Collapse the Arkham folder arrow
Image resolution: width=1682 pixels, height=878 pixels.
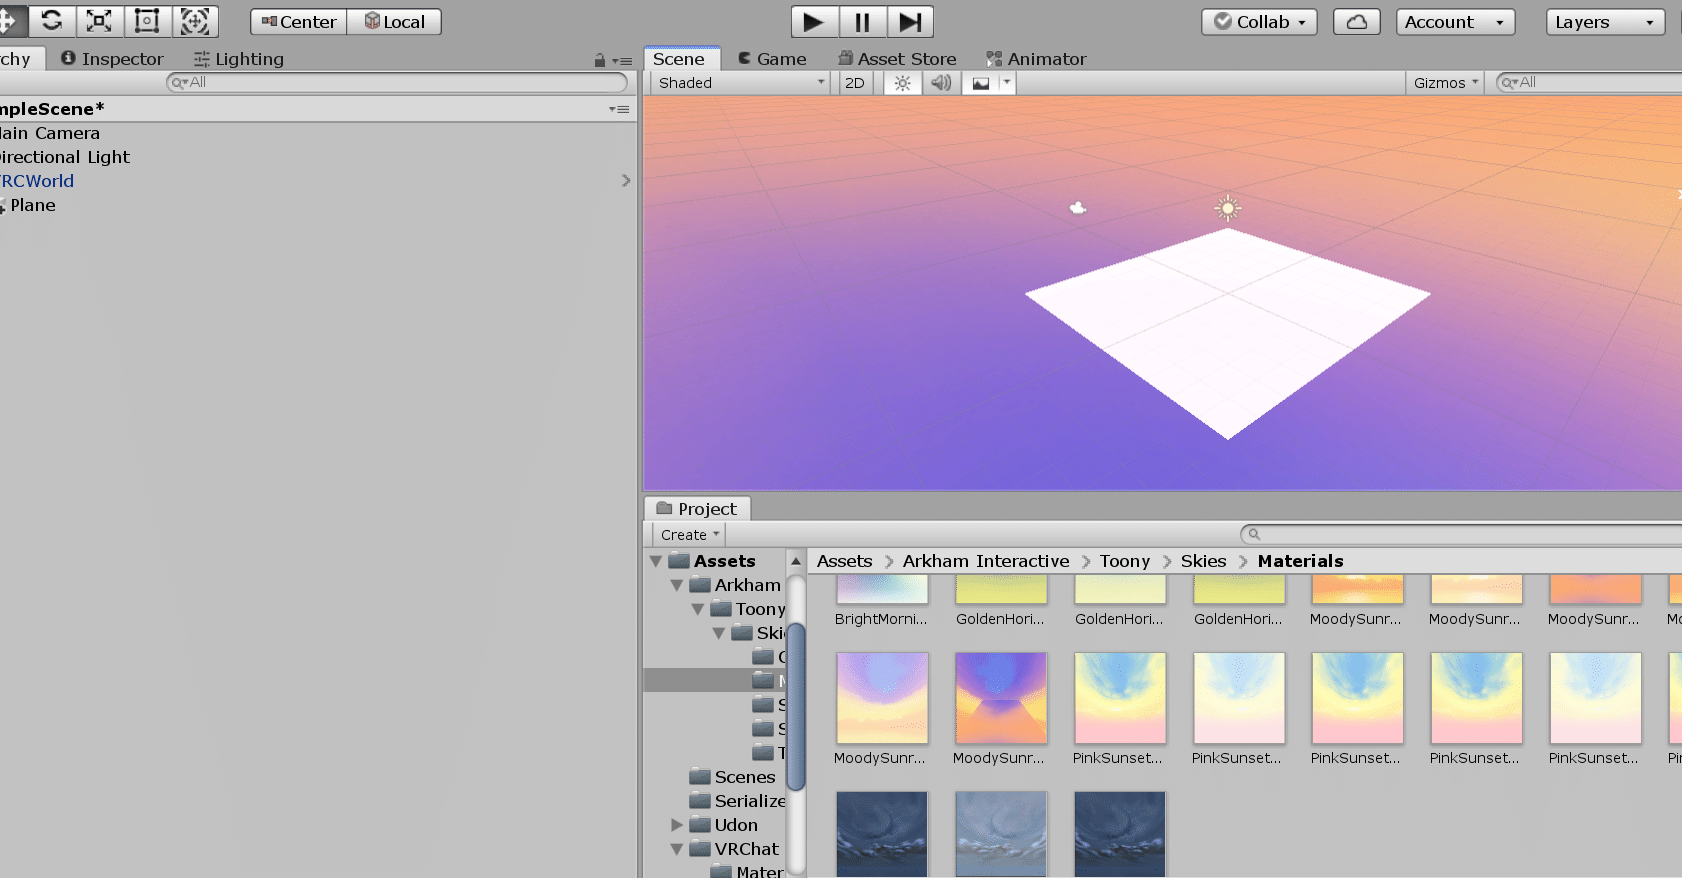677,586
